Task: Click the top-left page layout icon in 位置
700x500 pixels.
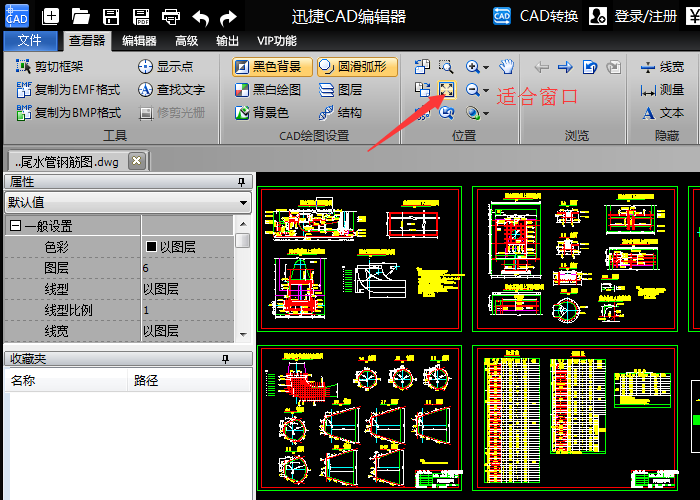Action: point(422,67)
